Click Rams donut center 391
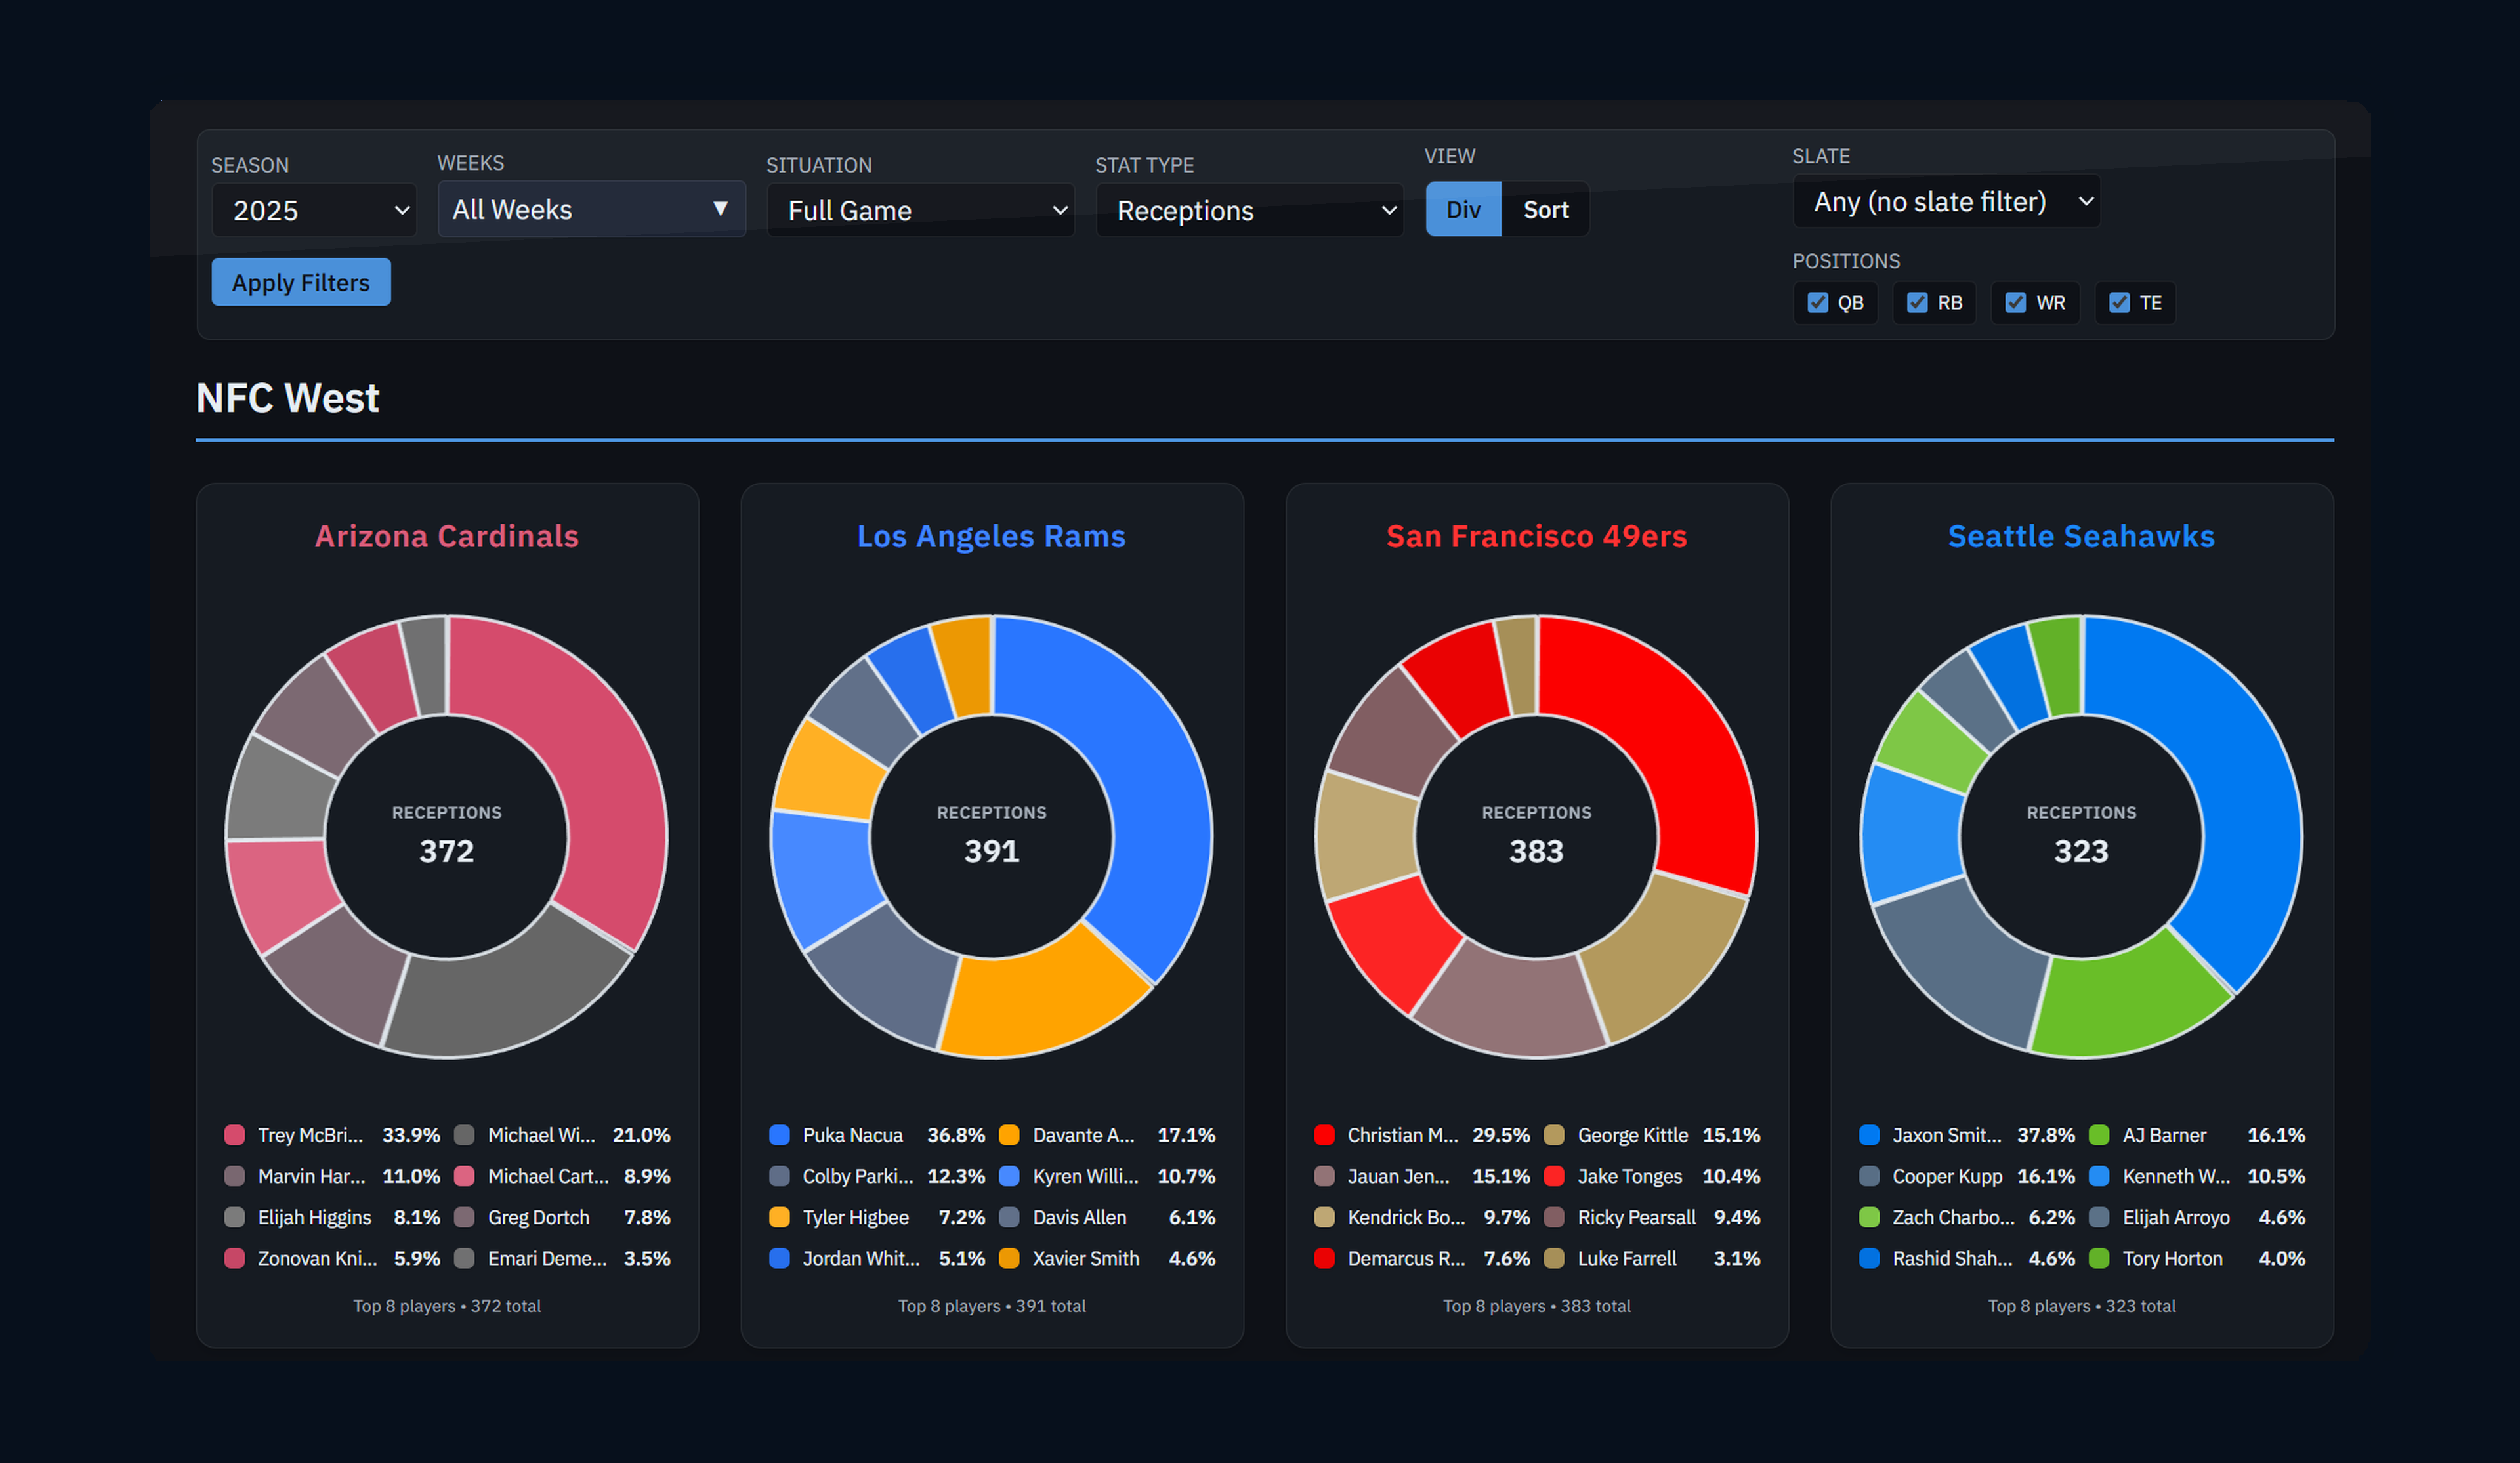Image resolution: width=2520 pixels, height=1463 pixels. 991,851
